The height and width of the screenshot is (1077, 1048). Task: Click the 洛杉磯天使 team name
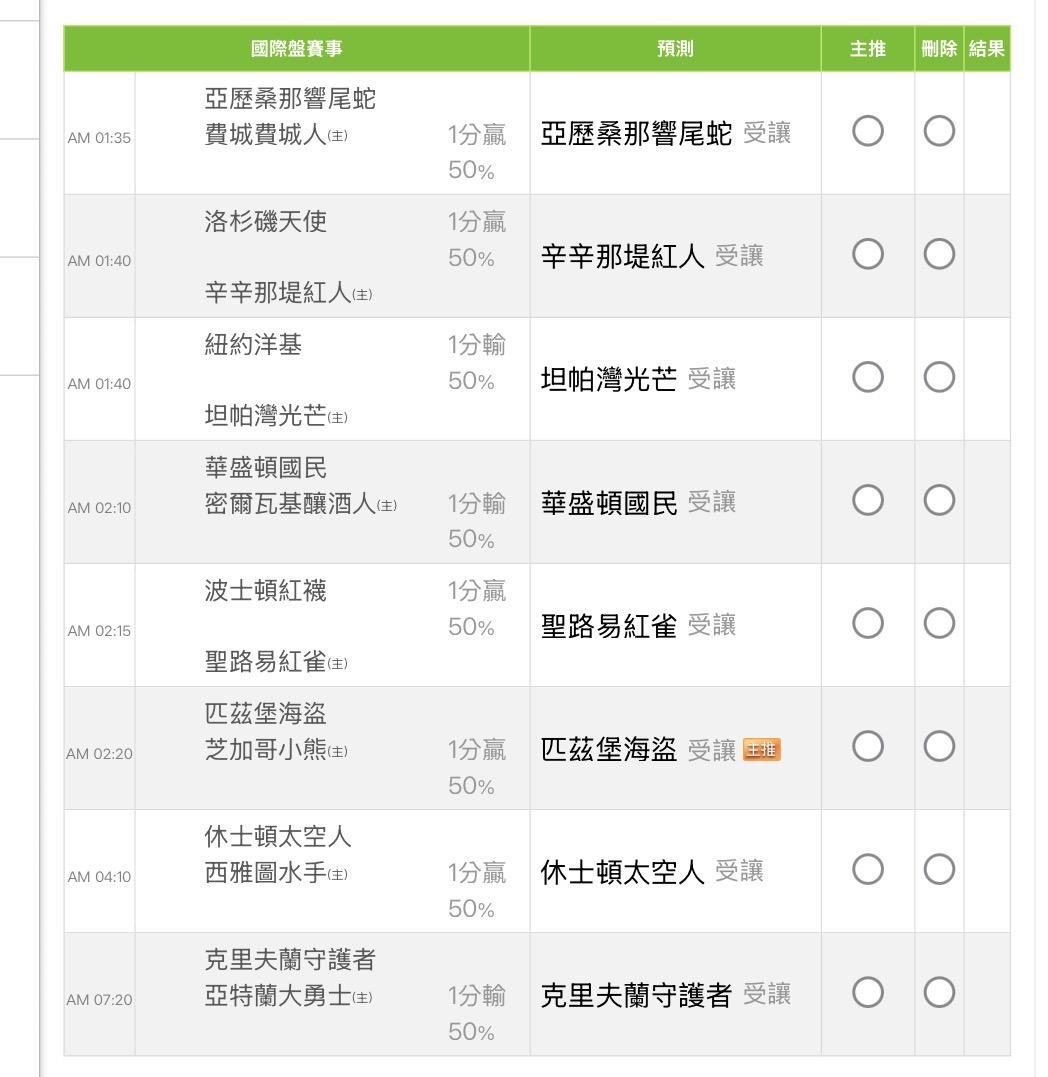coord(266,222)
